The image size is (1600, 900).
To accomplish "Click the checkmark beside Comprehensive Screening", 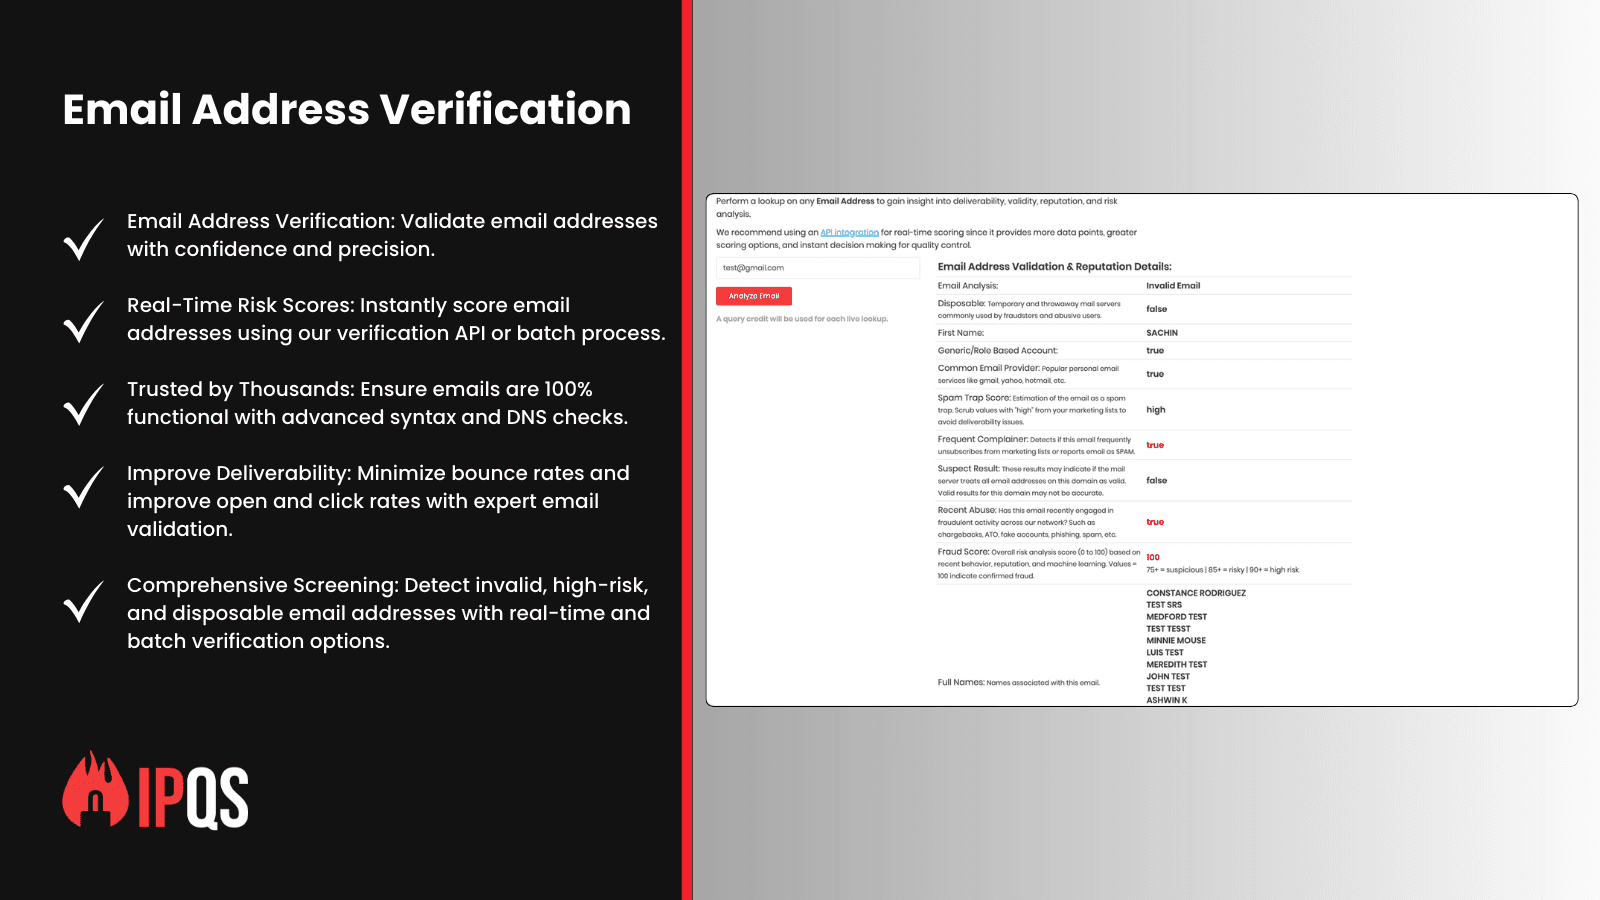I will [83, 601].
